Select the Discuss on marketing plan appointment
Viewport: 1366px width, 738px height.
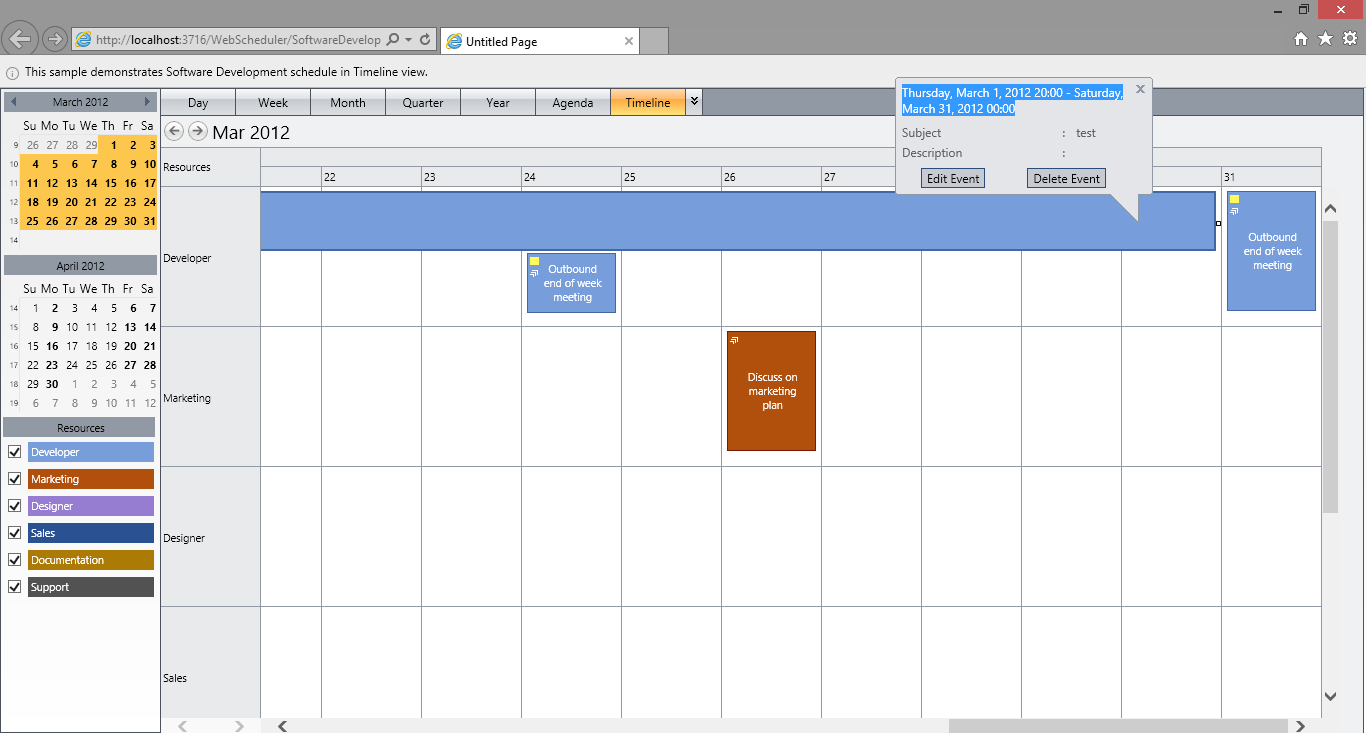pyautogui.click(x=771, y=391)
